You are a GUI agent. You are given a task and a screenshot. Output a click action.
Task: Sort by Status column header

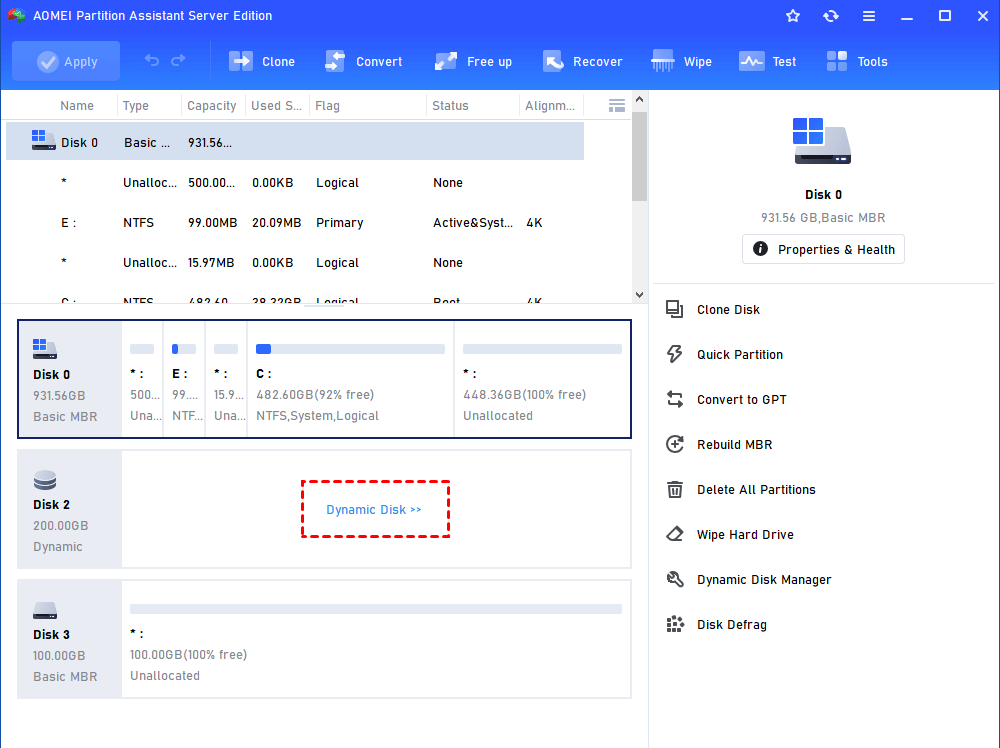pyautogui.click(x=450, y=106)
